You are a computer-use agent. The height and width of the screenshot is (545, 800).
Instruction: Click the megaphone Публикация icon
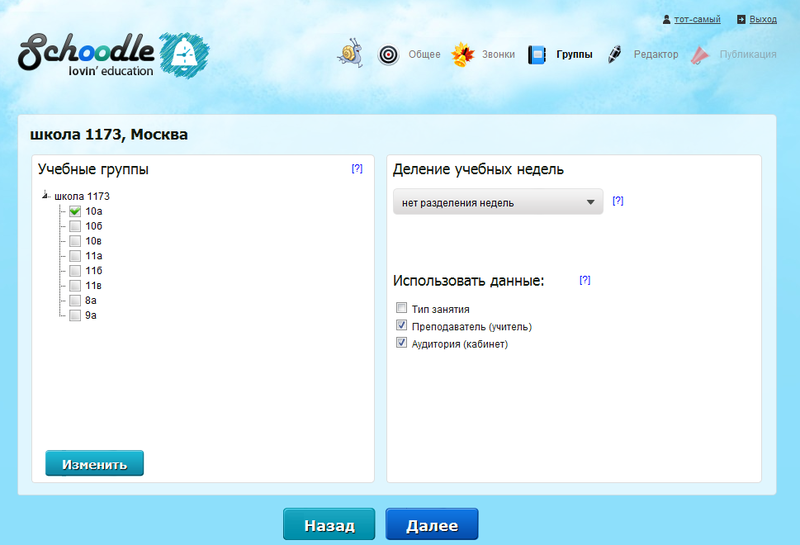700,55
